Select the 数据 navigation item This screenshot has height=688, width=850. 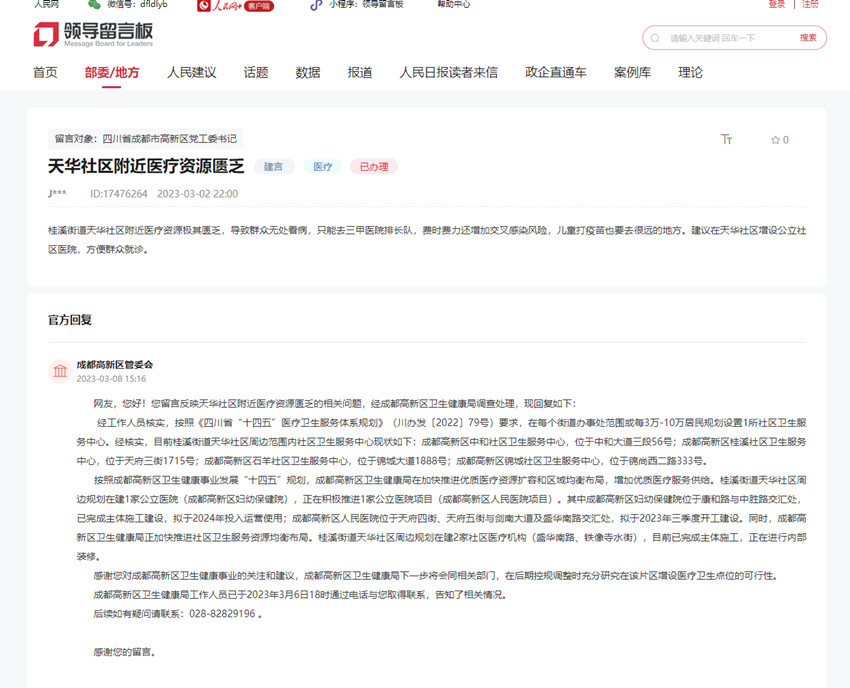coord(308,73)
